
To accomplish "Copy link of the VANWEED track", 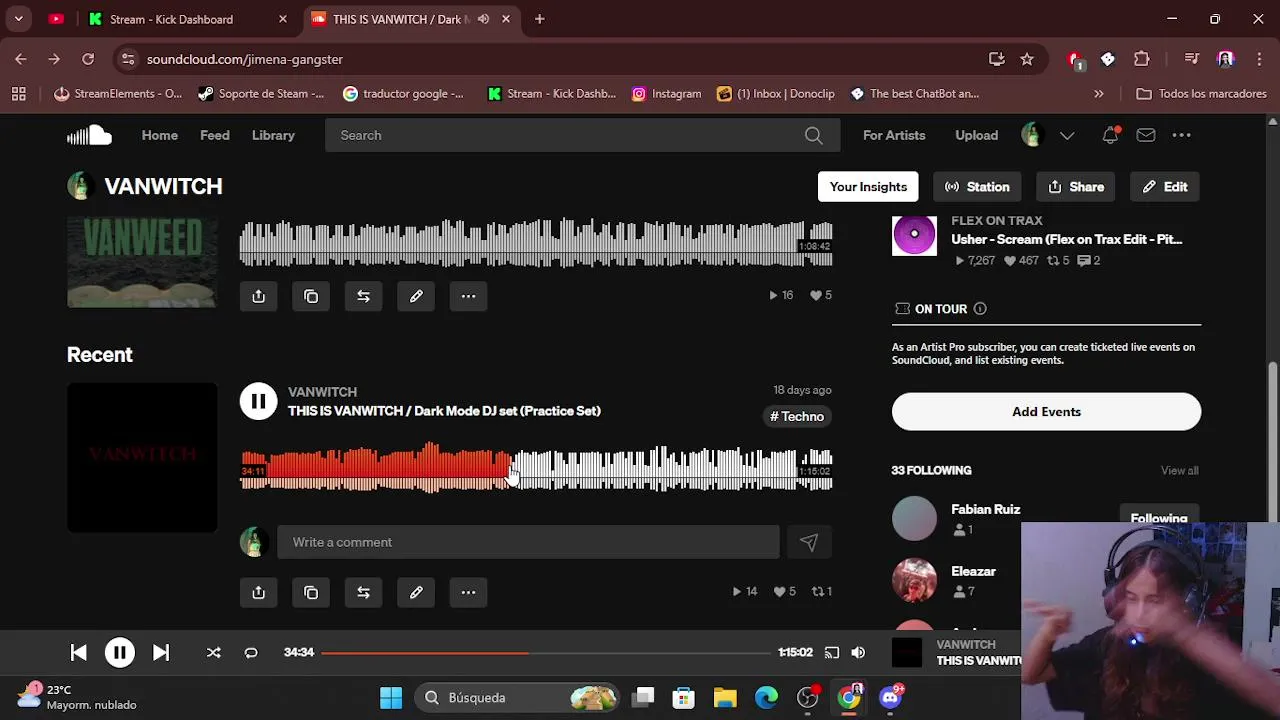I will [311, 296].
